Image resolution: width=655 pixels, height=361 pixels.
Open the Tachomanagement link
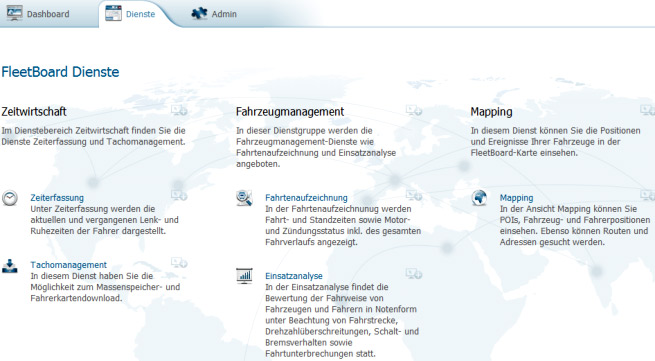[69, 265]
